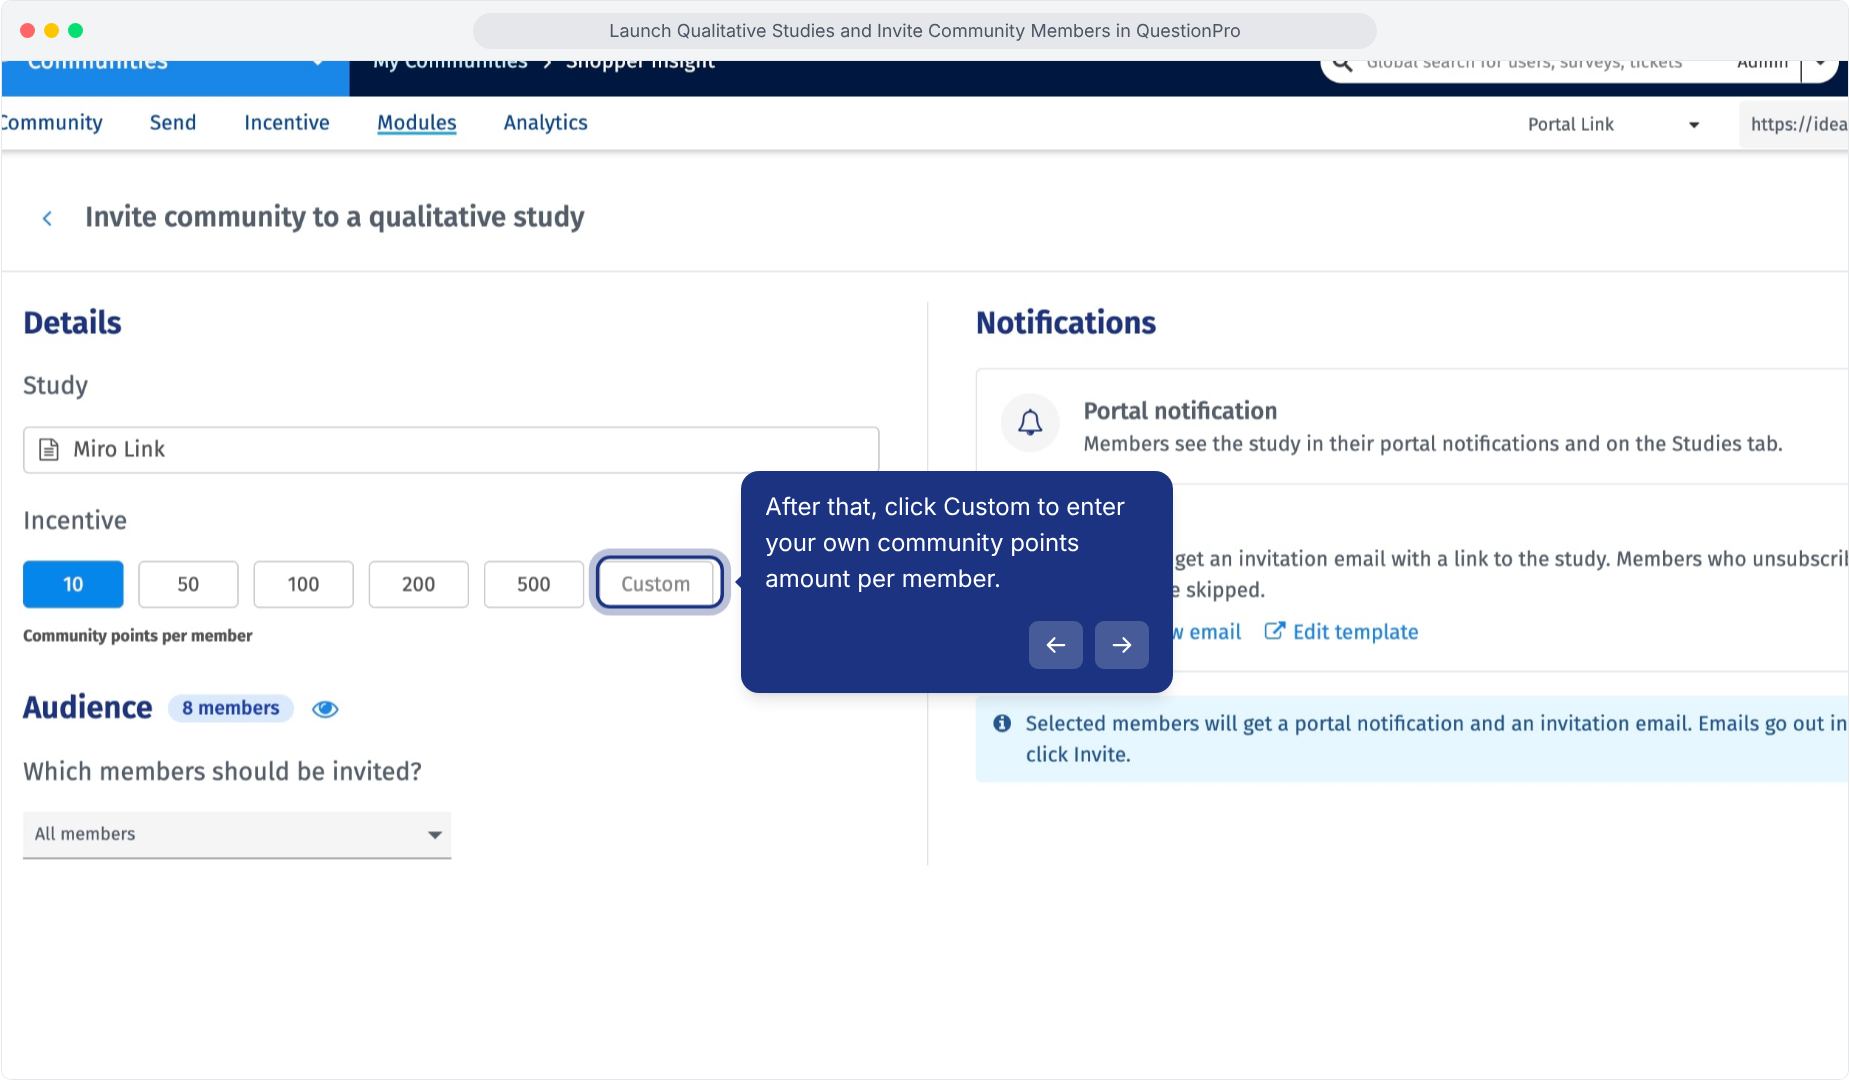This screenshot has width=1850, height=1080.
Task: Click the Portal notification heading
Action: [x=1180, y=411]
